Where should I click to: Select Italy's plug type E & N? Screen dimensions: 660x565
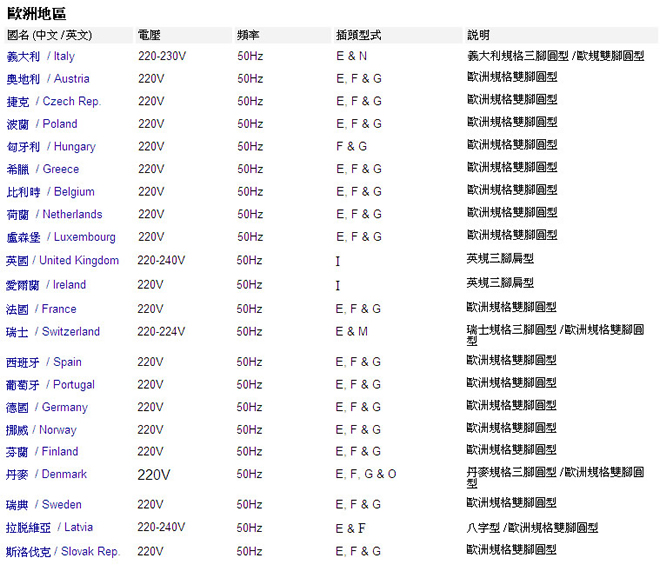coord(351,56)
